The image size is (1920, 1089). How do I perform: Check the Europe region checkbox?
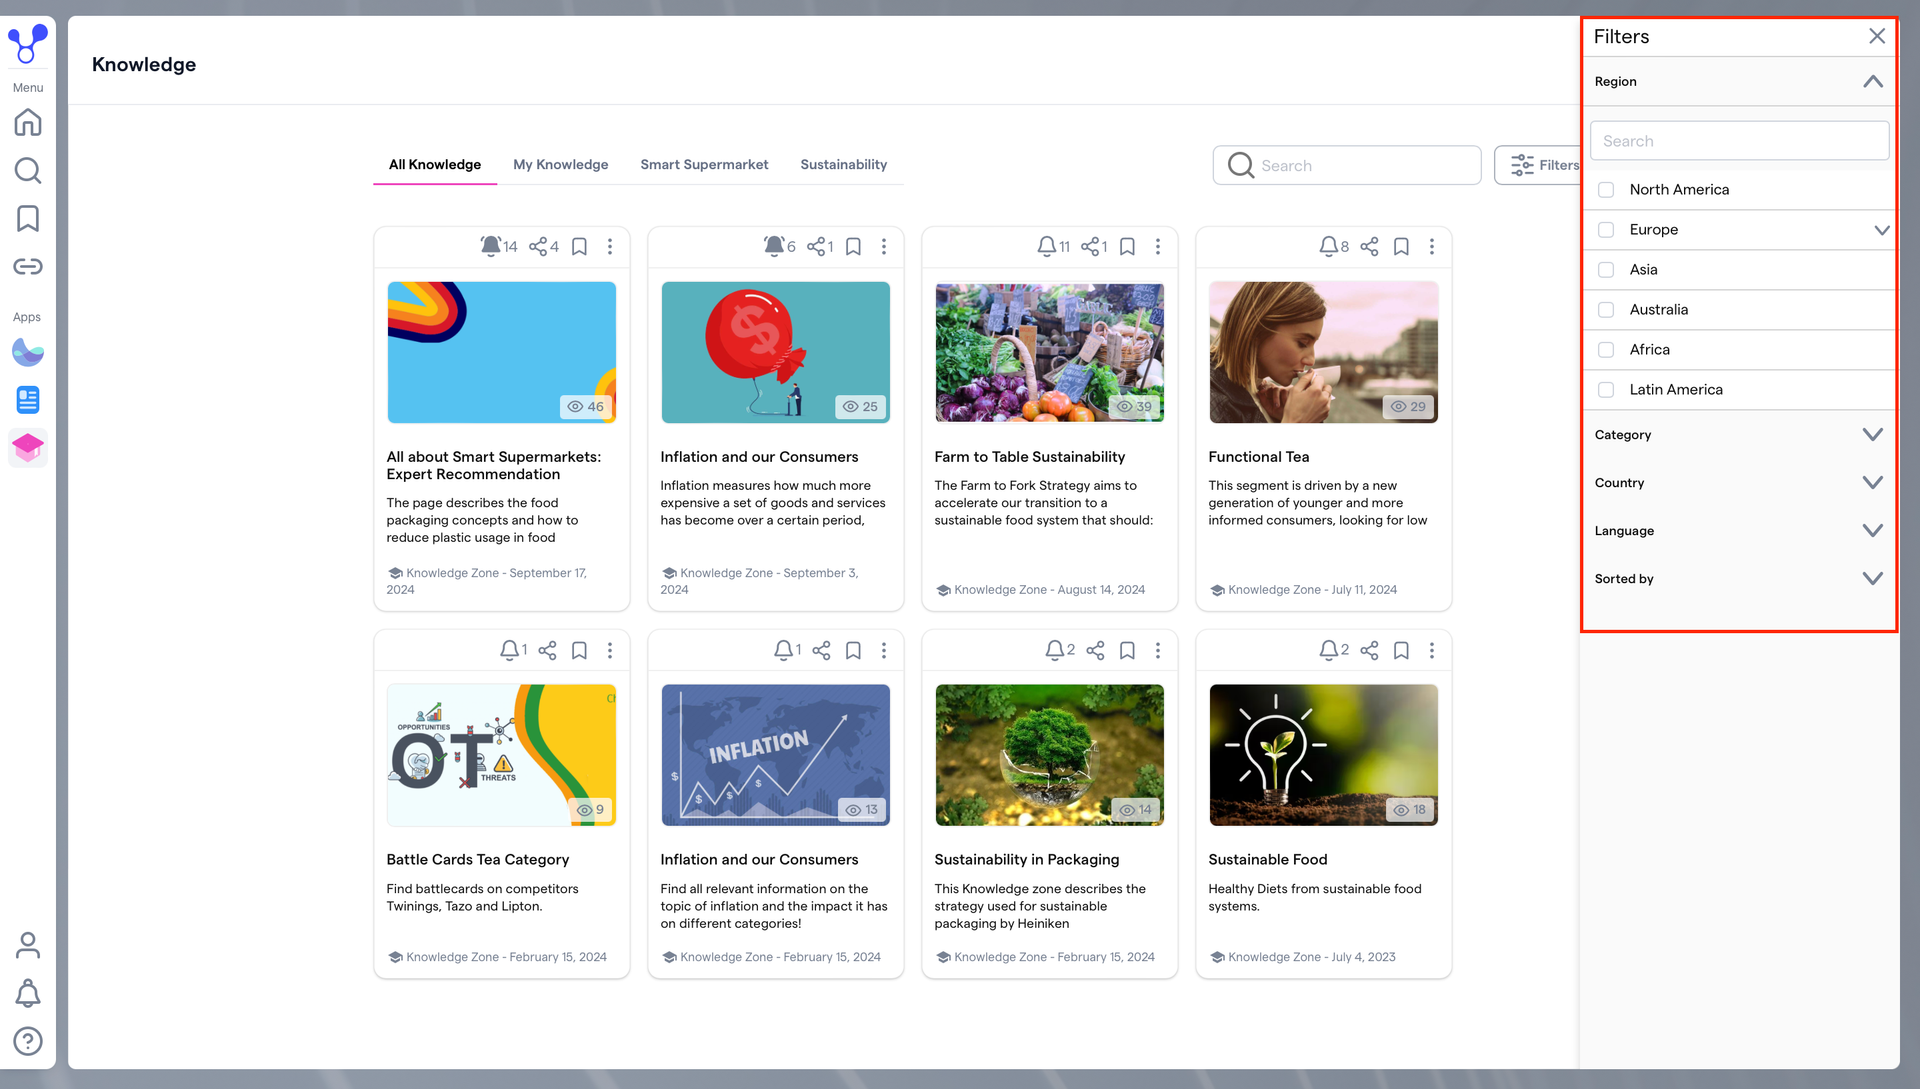coord(1606,230)
